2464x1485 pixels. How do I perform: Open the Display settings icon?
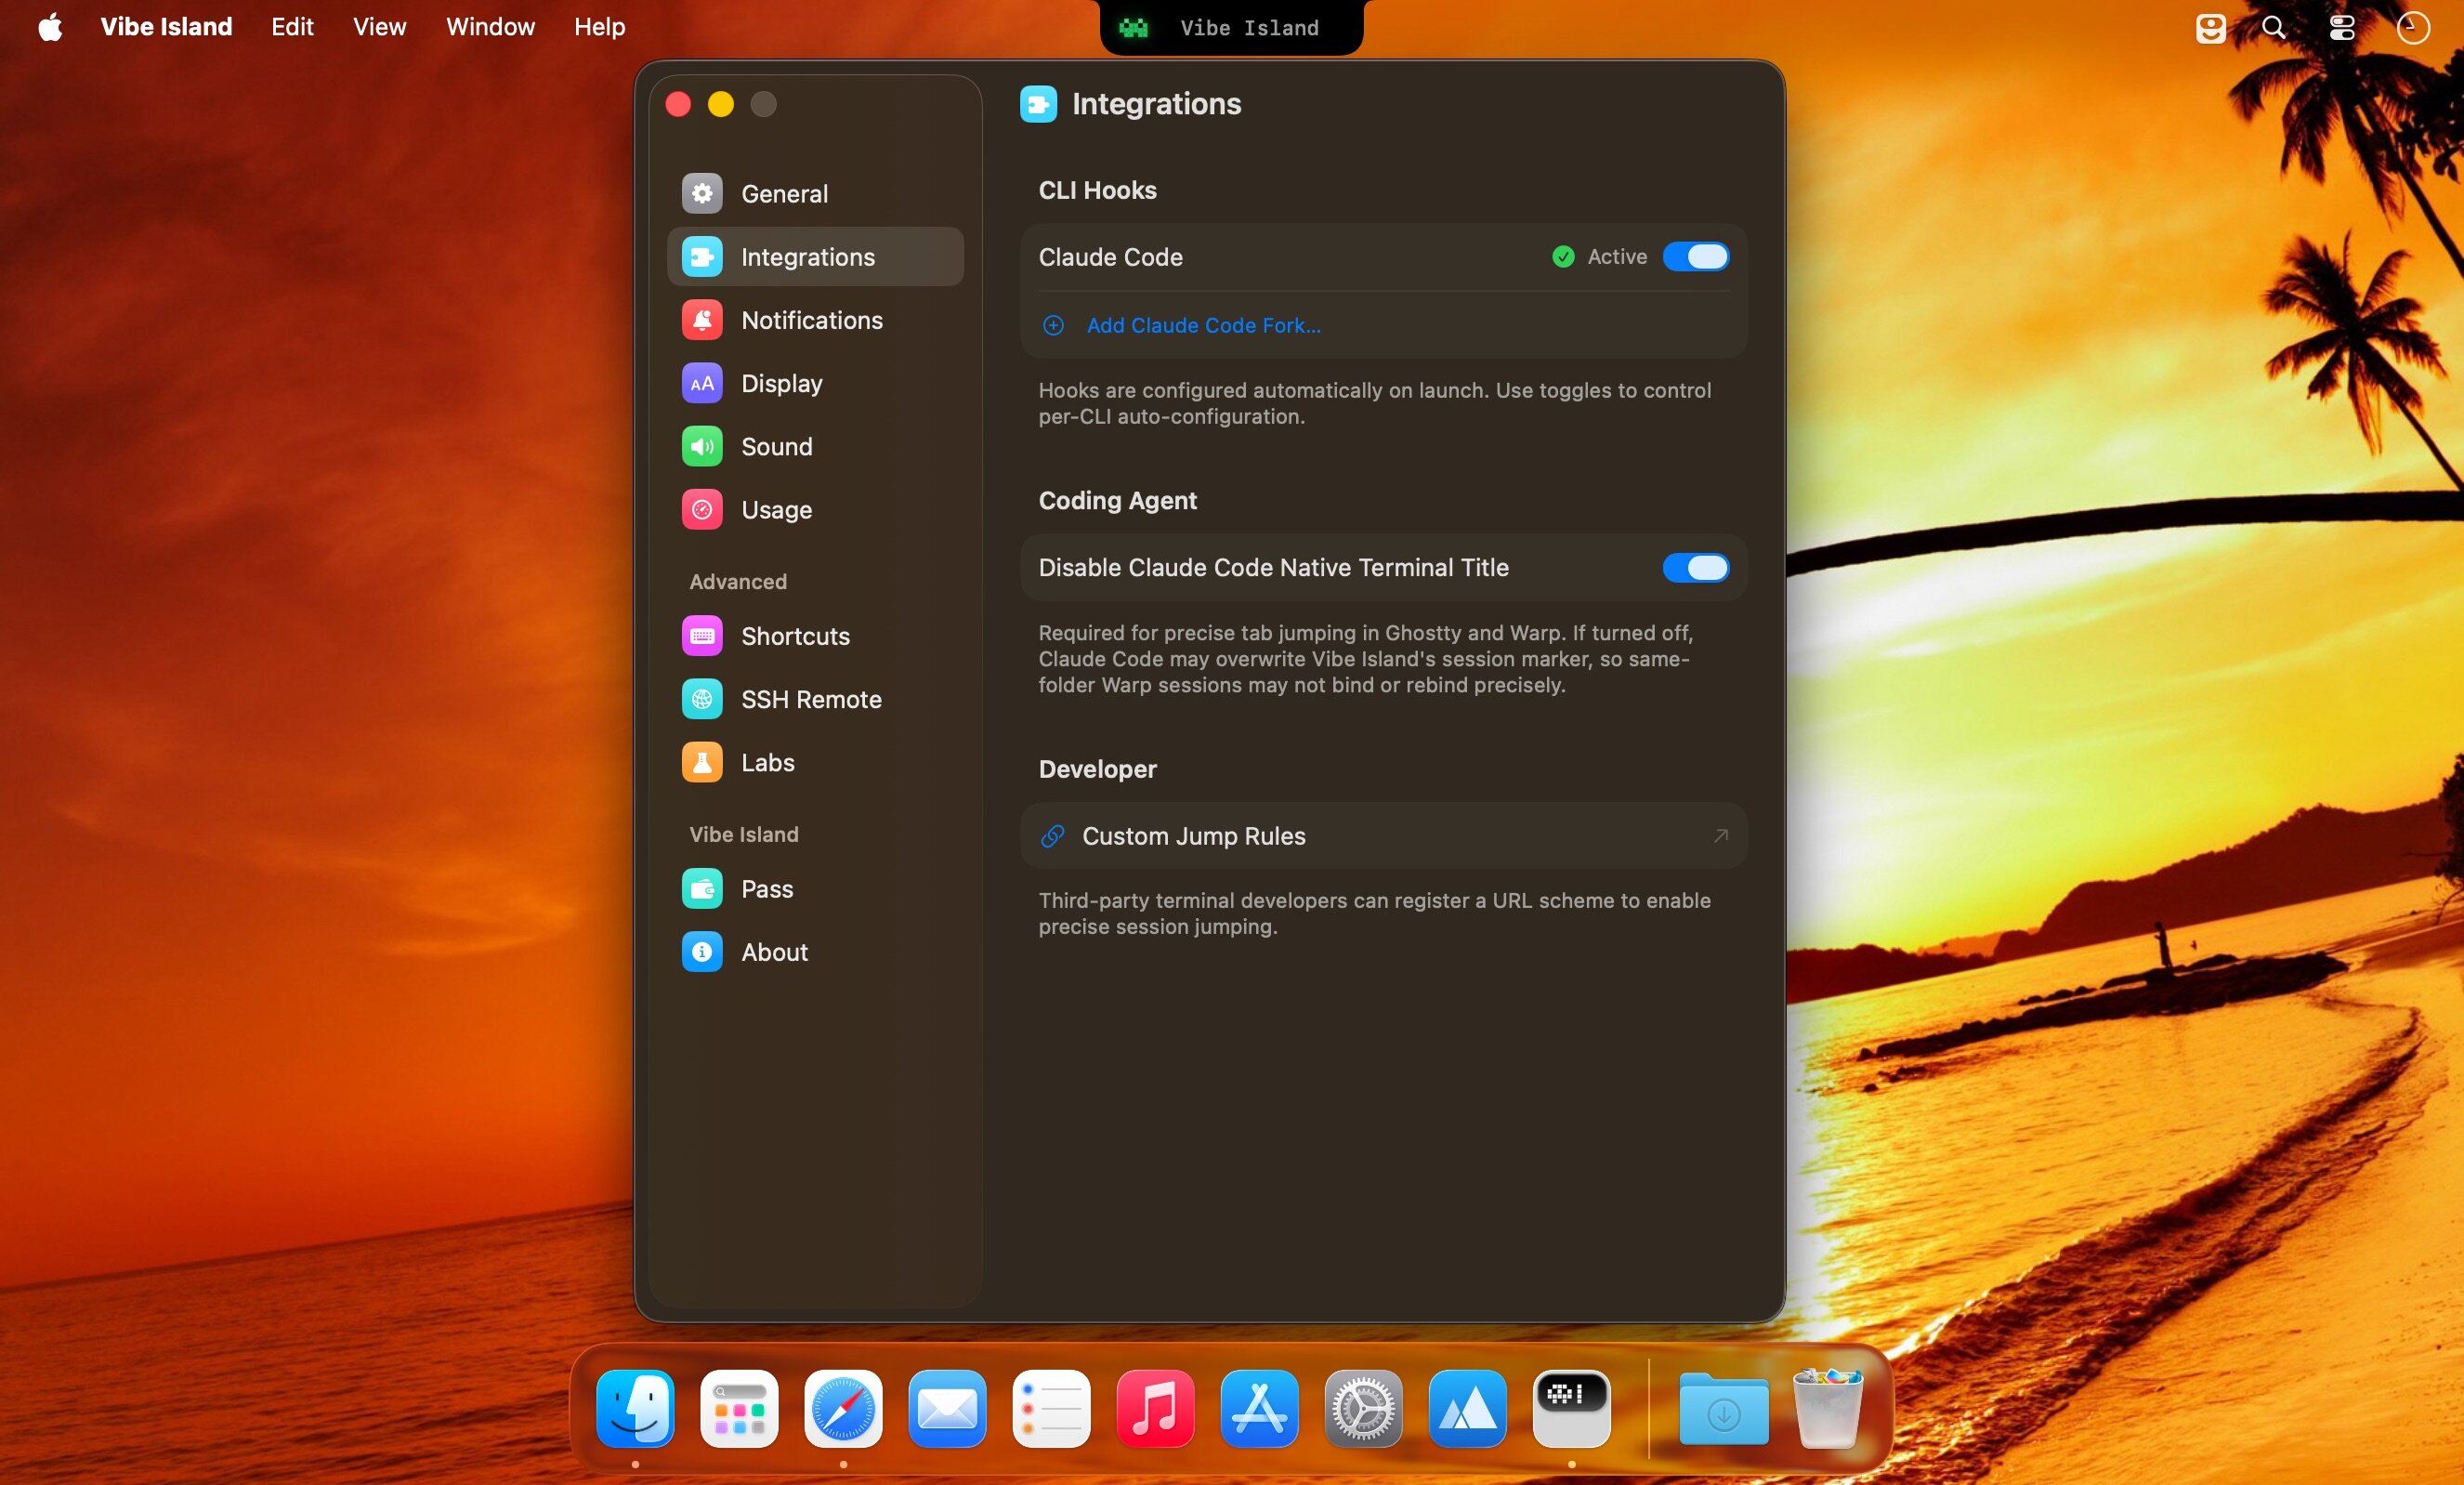click(702, 383)
